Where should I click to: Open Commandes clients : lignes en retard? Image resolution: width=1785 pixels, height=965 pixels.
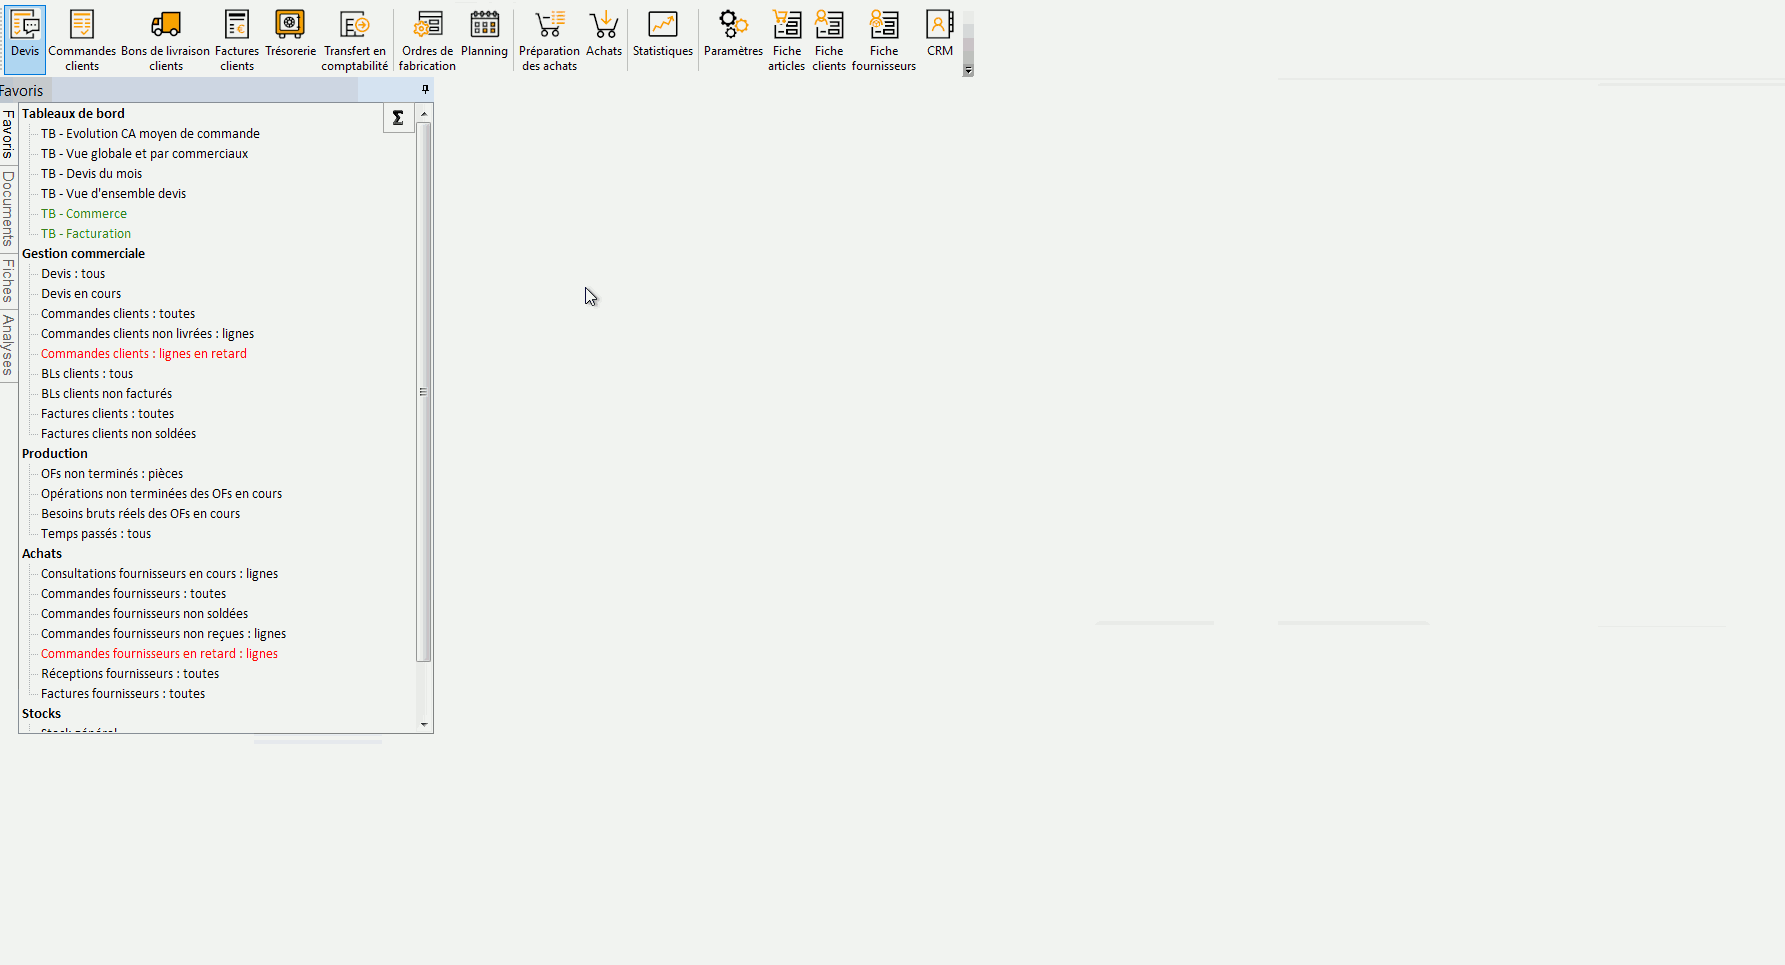click(144, 354)
